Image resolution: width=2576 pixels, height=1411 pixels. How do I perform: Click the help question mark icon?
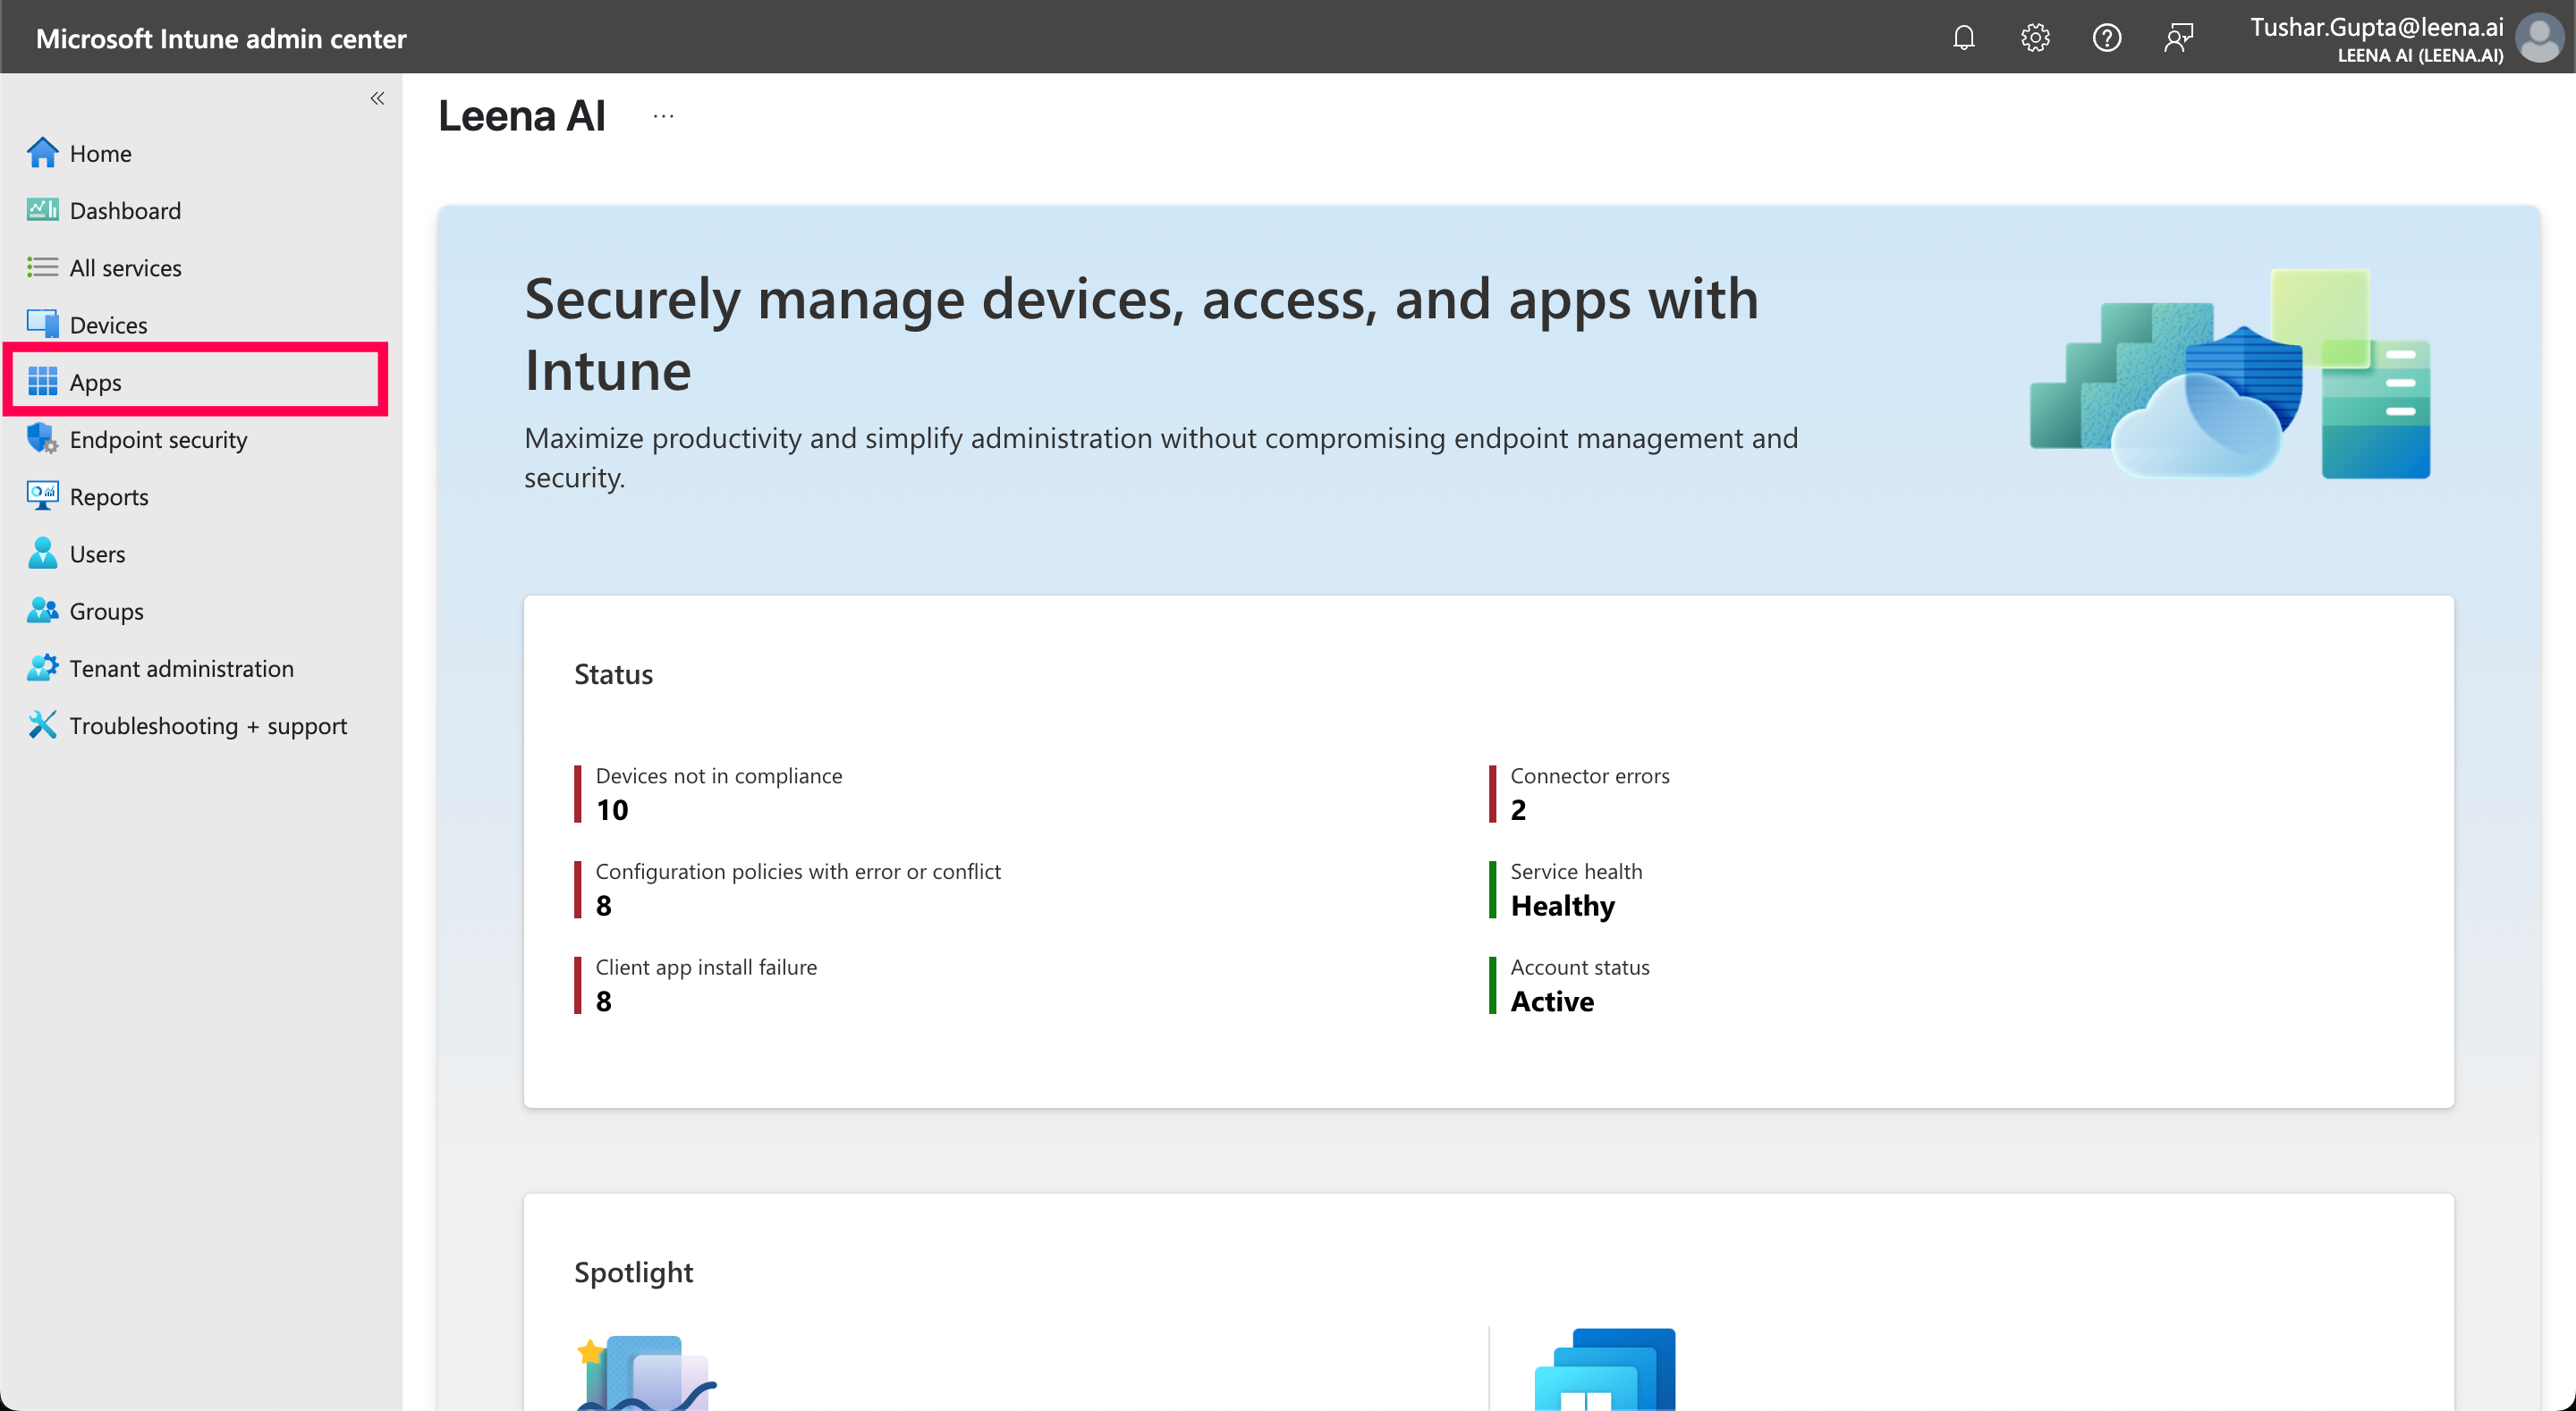(2106, 38)
